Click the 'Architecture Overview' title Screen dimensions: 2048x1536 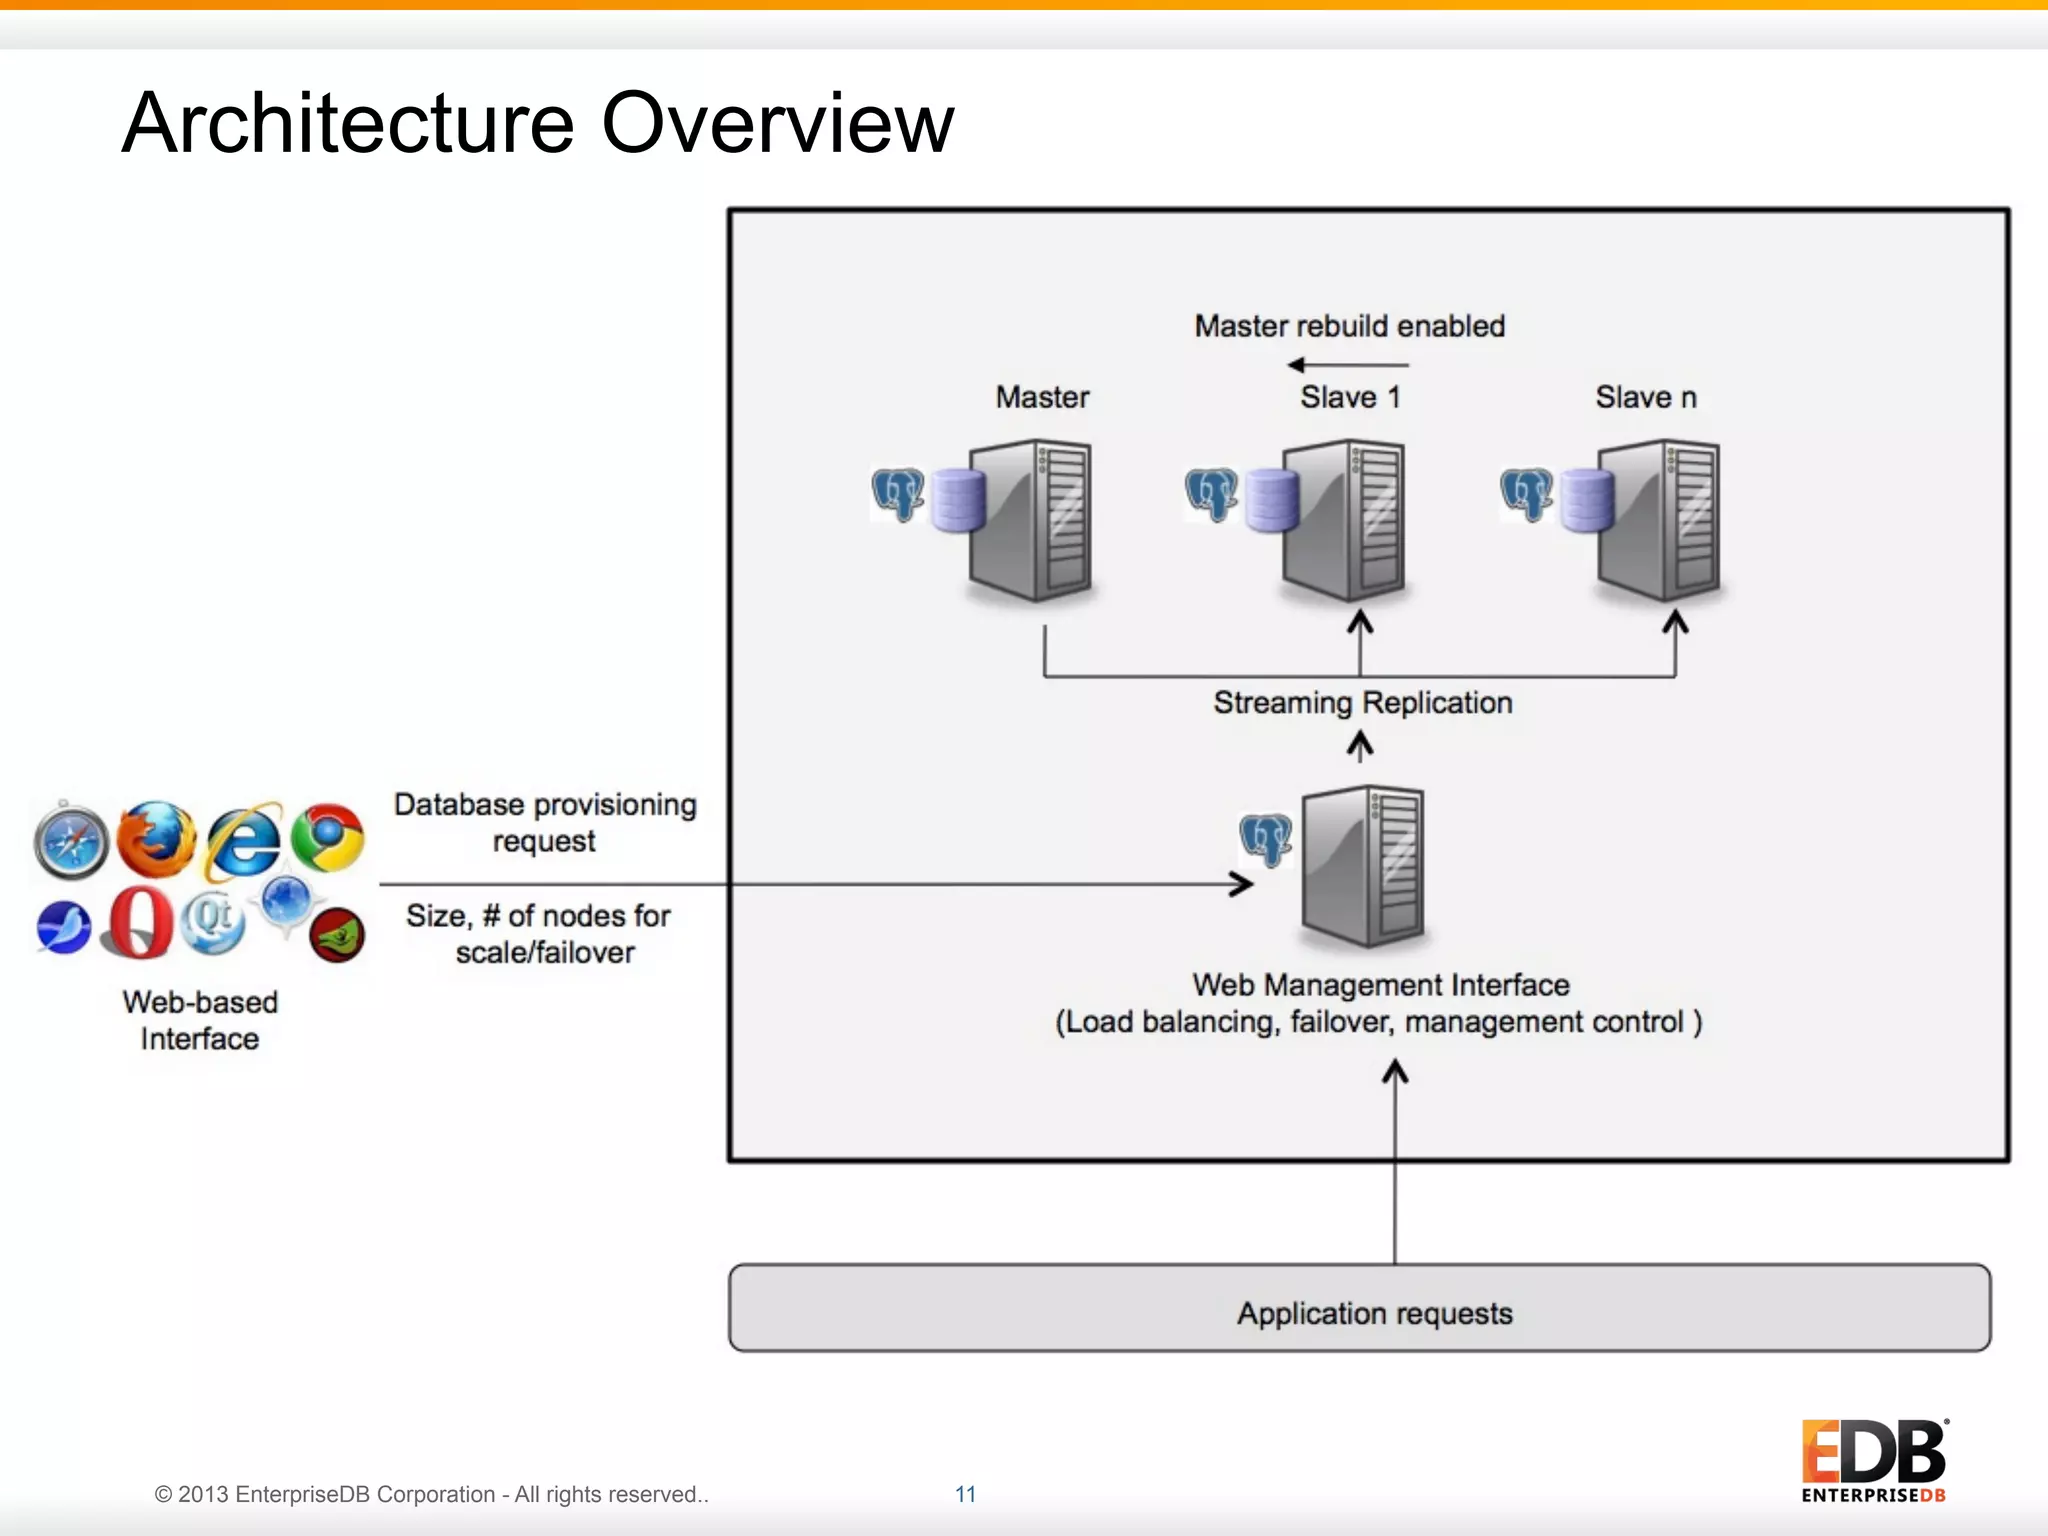pos(538,122)
